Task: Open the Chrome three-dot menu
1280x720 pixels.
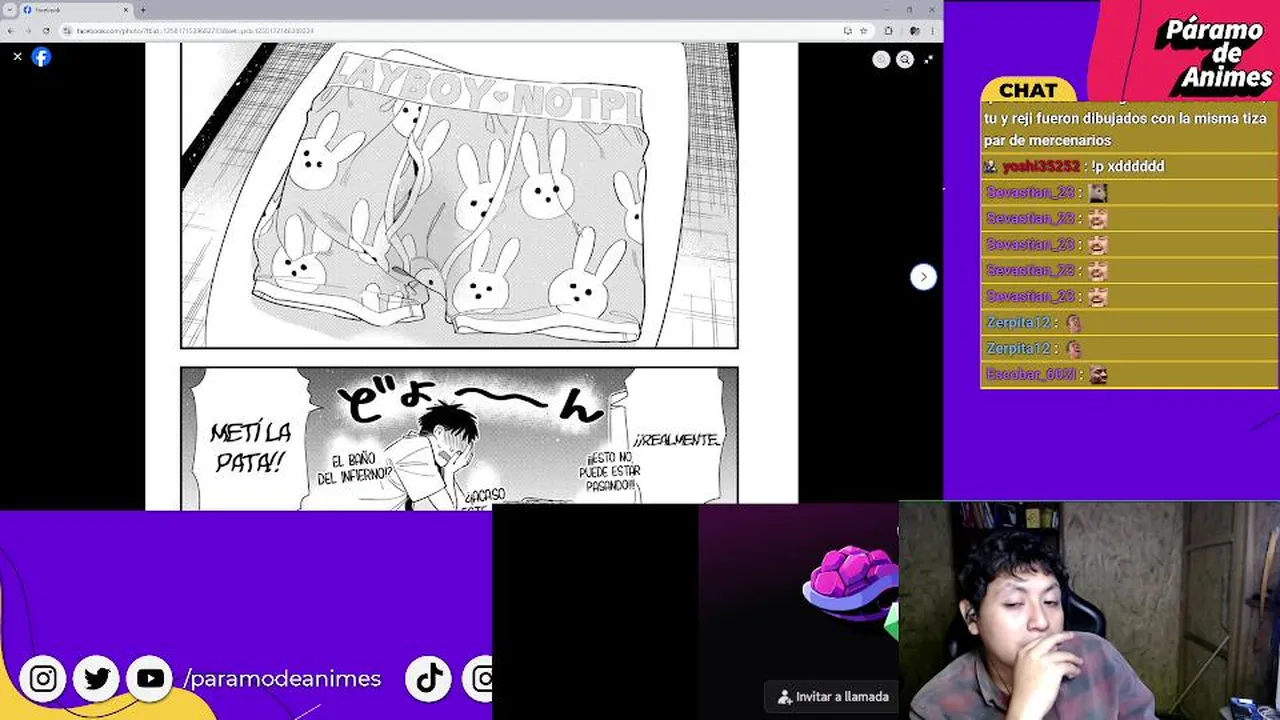Action: 932,31
